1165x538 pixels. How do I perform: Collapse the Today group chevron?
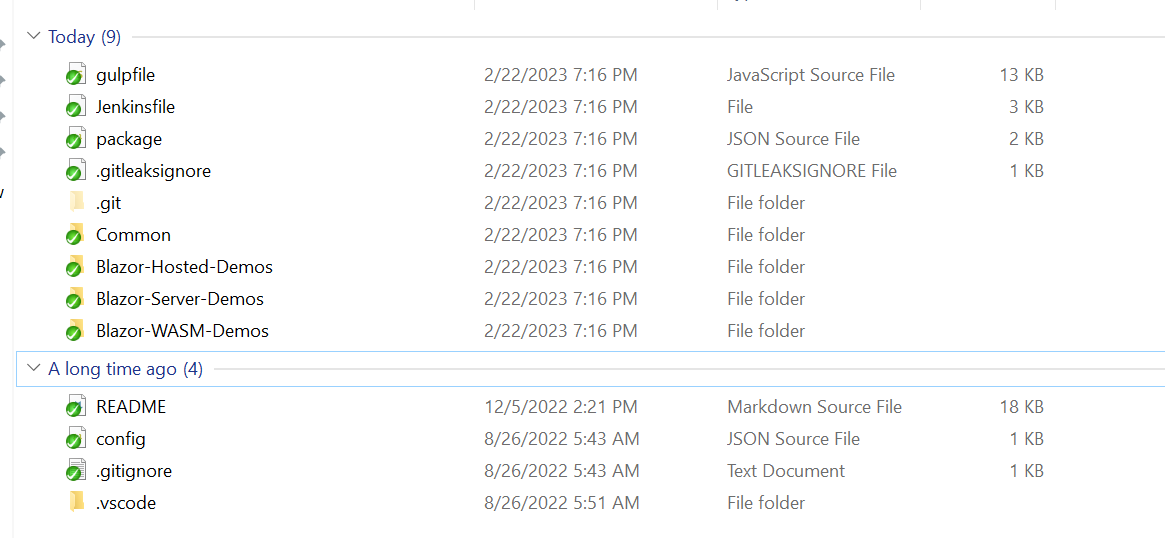32,37
